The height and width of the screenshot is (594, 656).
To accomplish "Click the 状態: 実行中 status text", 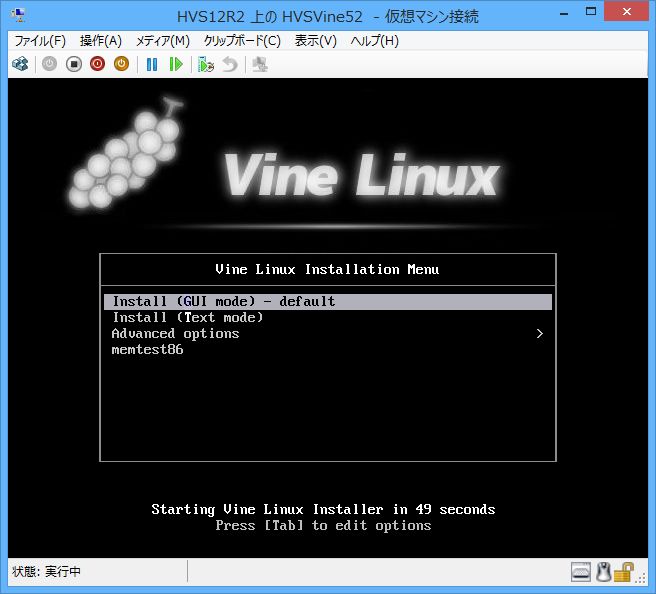I will (46, 571).
